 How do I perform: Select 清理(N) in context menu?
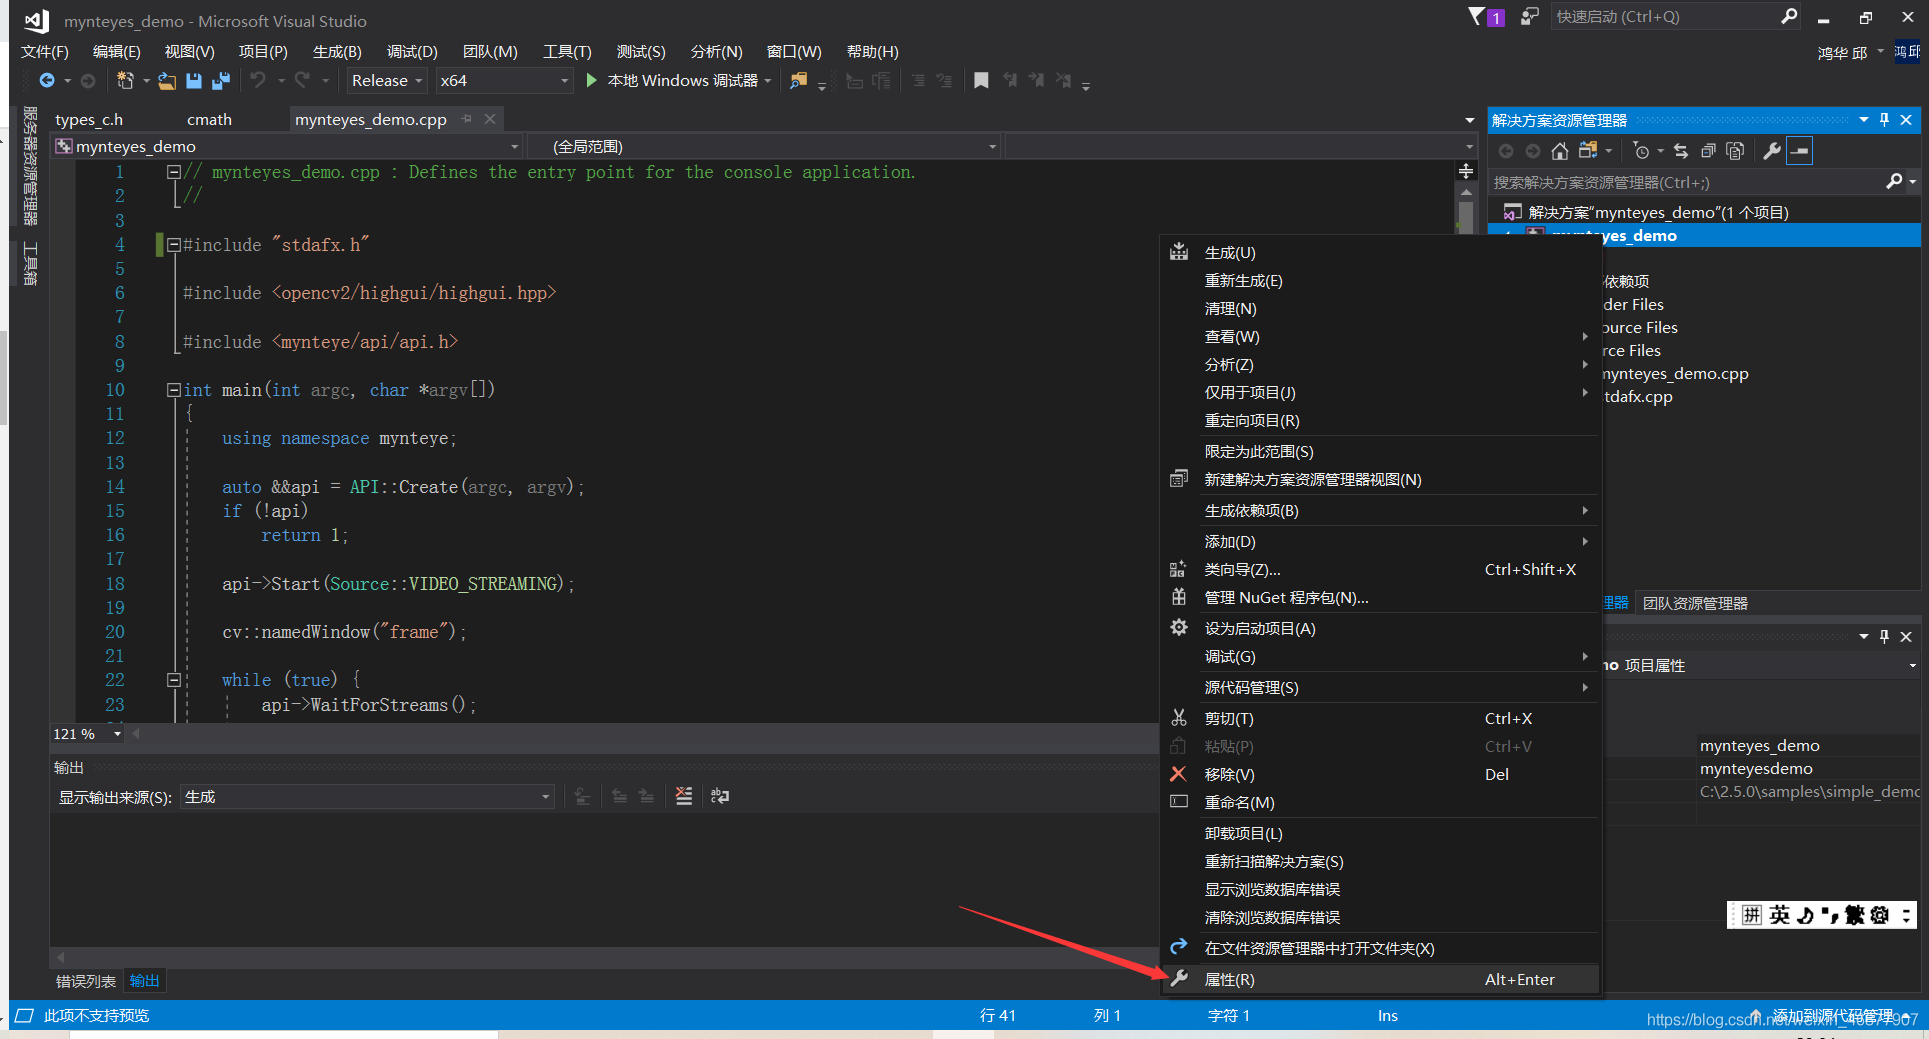click(1379, 309)
